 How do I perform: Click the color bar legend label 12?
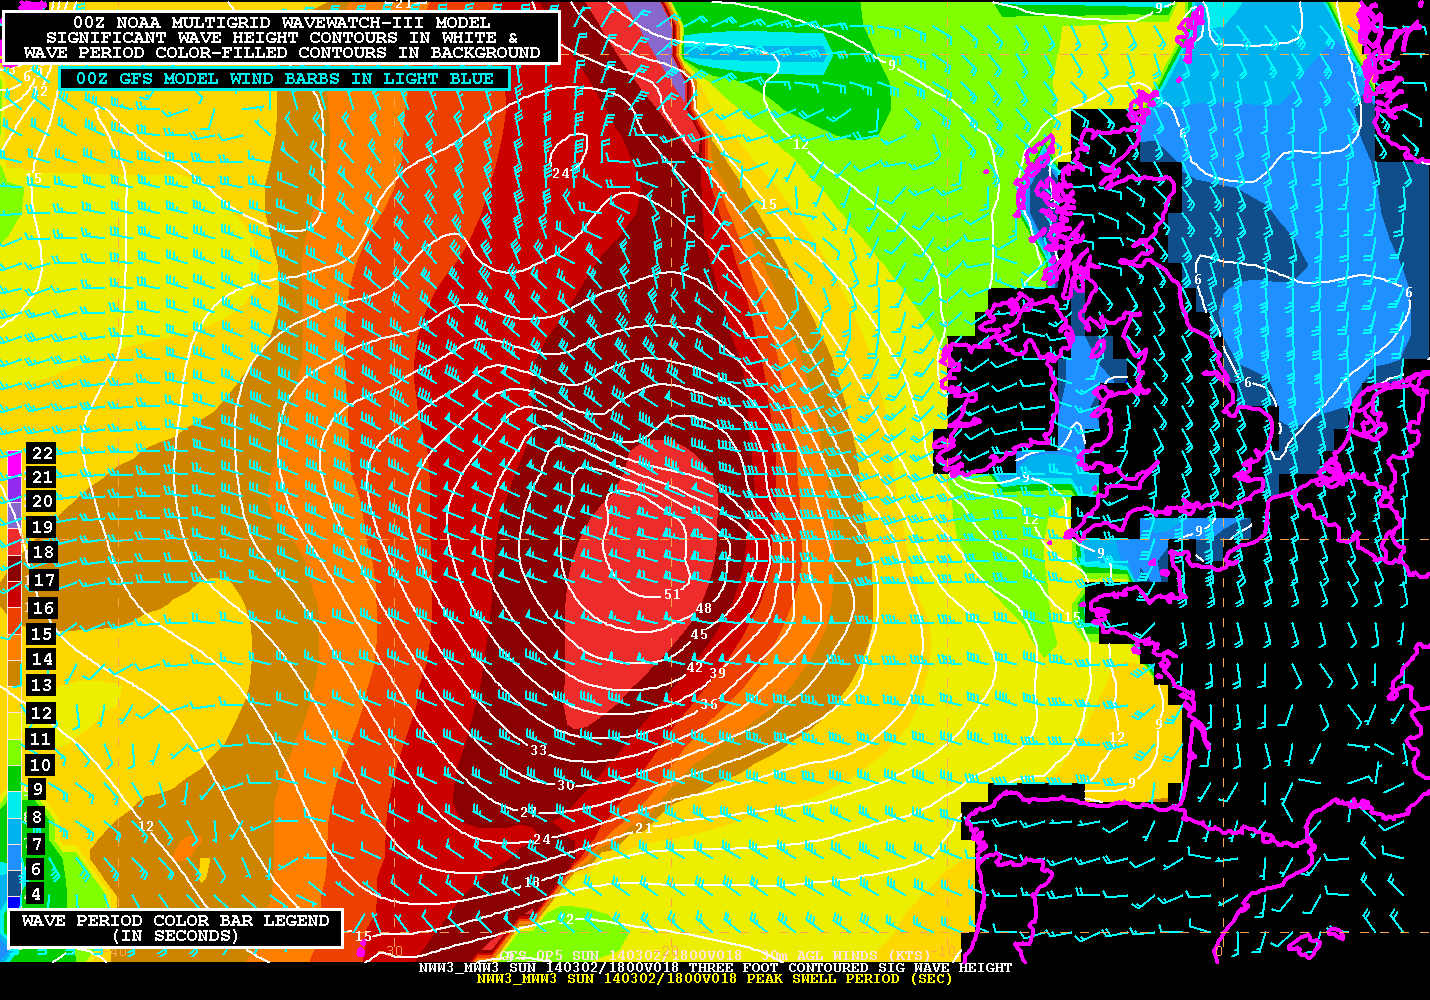(41, 713)
